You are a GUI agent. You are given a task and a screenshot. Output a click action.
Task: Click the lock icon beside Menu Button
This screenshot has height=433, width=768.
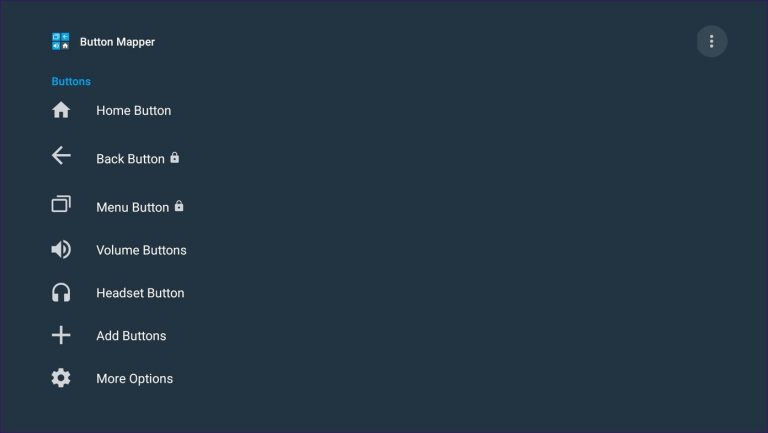(179, 206)
